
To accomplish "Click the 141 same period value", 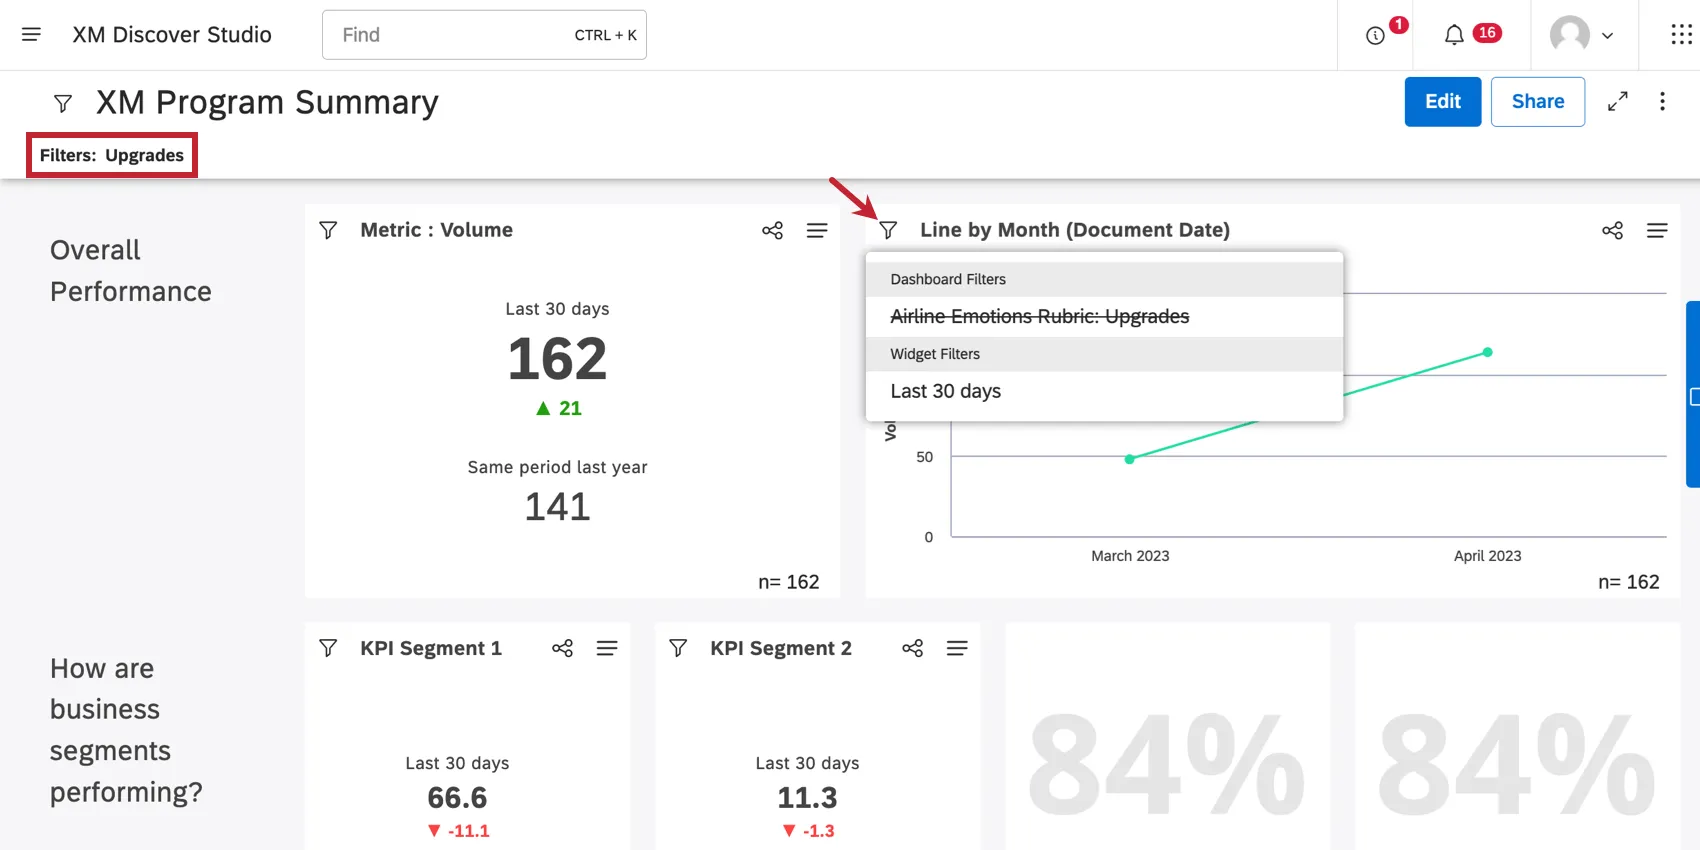I will [557, 507].
